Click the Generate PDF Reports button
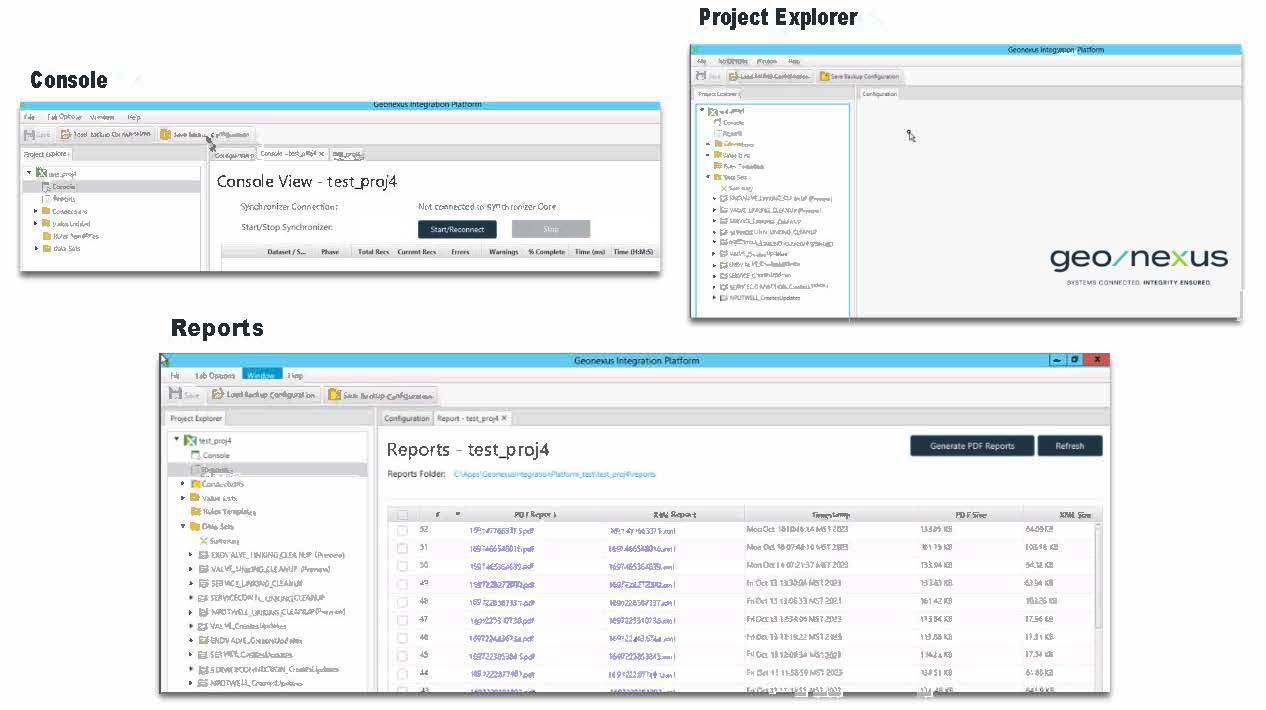Viewport: 1266px width, 710px height. [x=972, y=446]
